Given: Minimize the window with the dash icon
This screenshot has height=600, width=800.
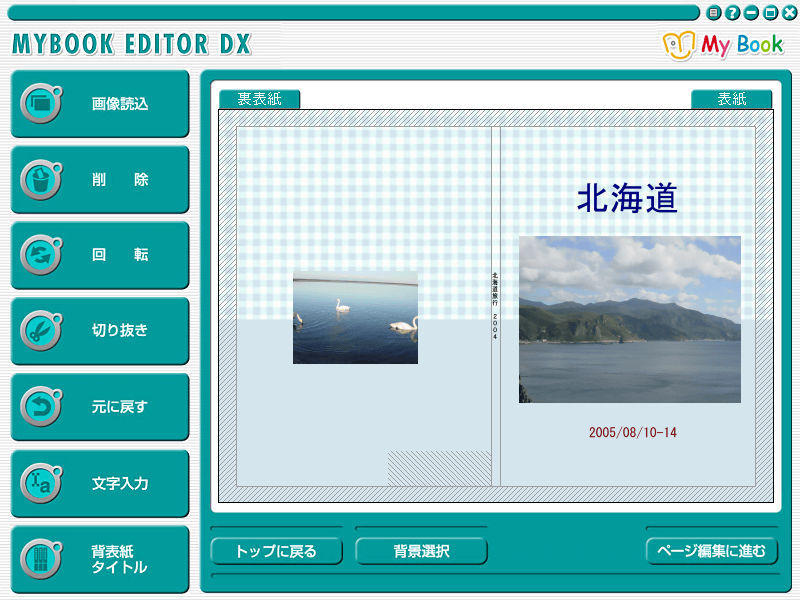Looking at the screenshot, I should 751,13.
